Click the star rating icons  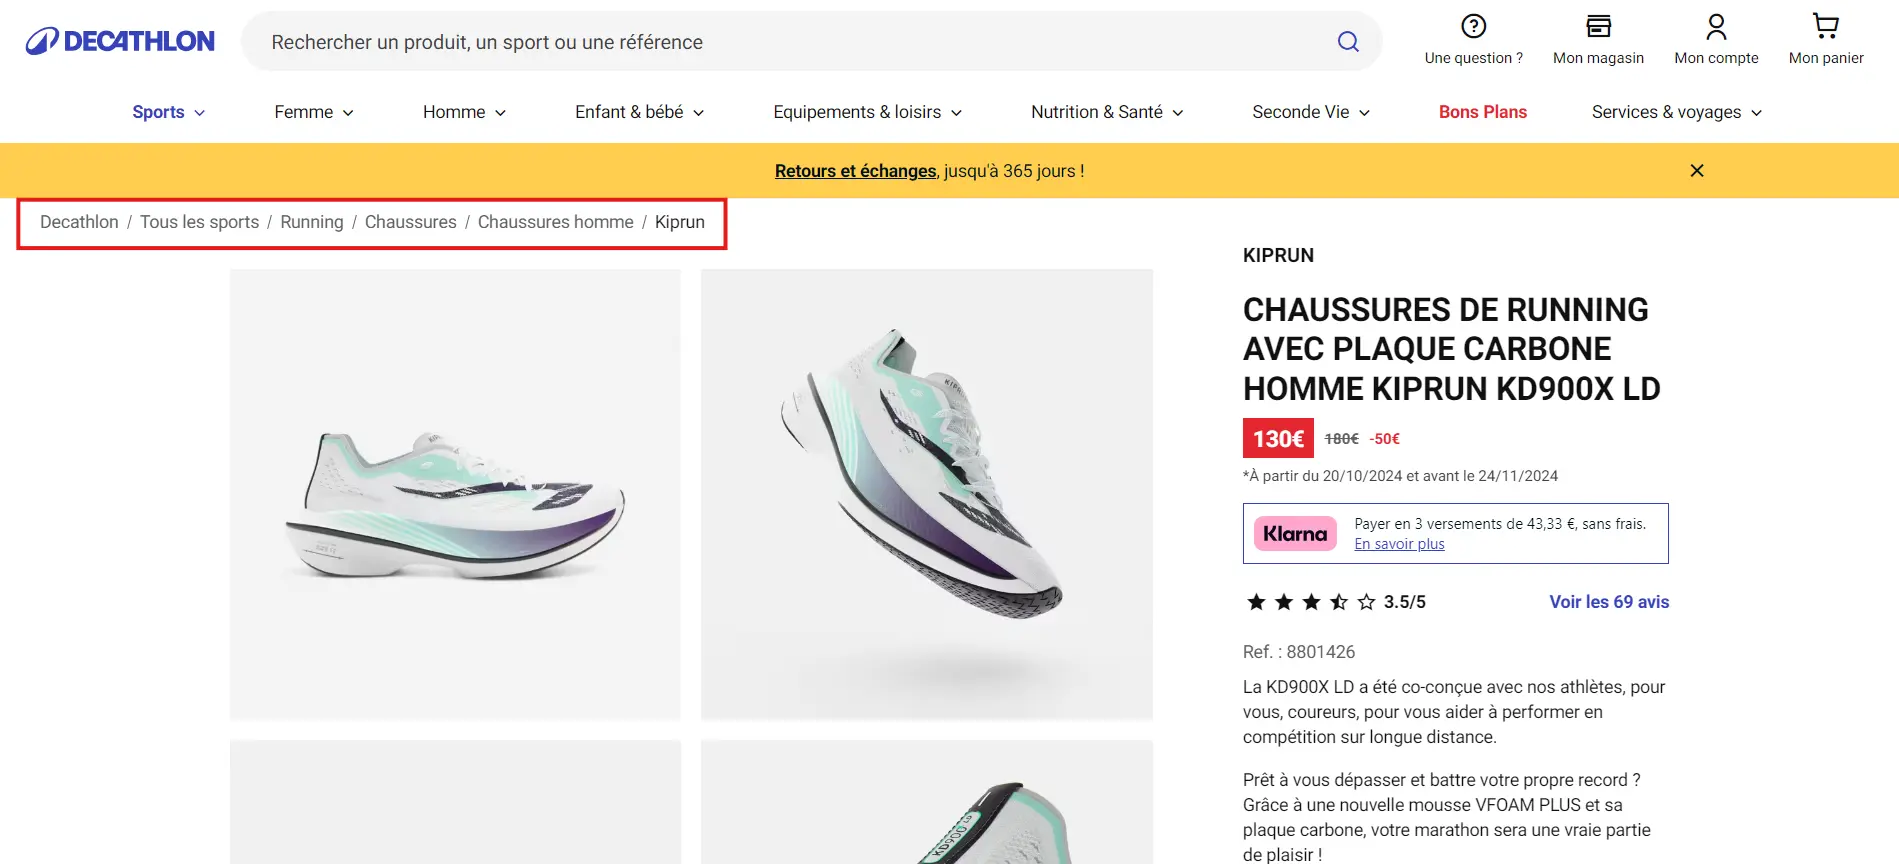1311,602
